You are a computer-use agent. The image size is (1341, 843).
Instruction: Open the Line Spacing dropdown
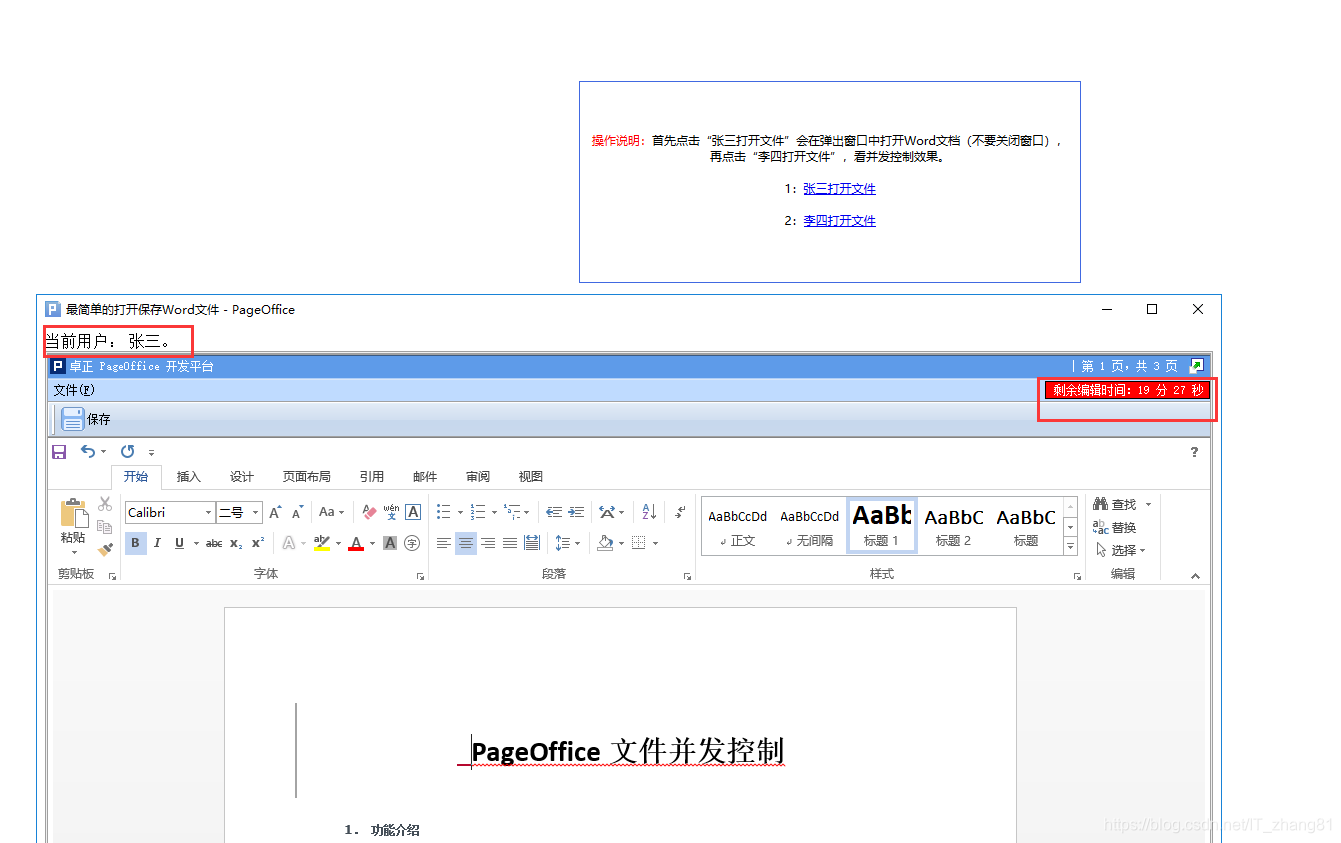(567, 543)
